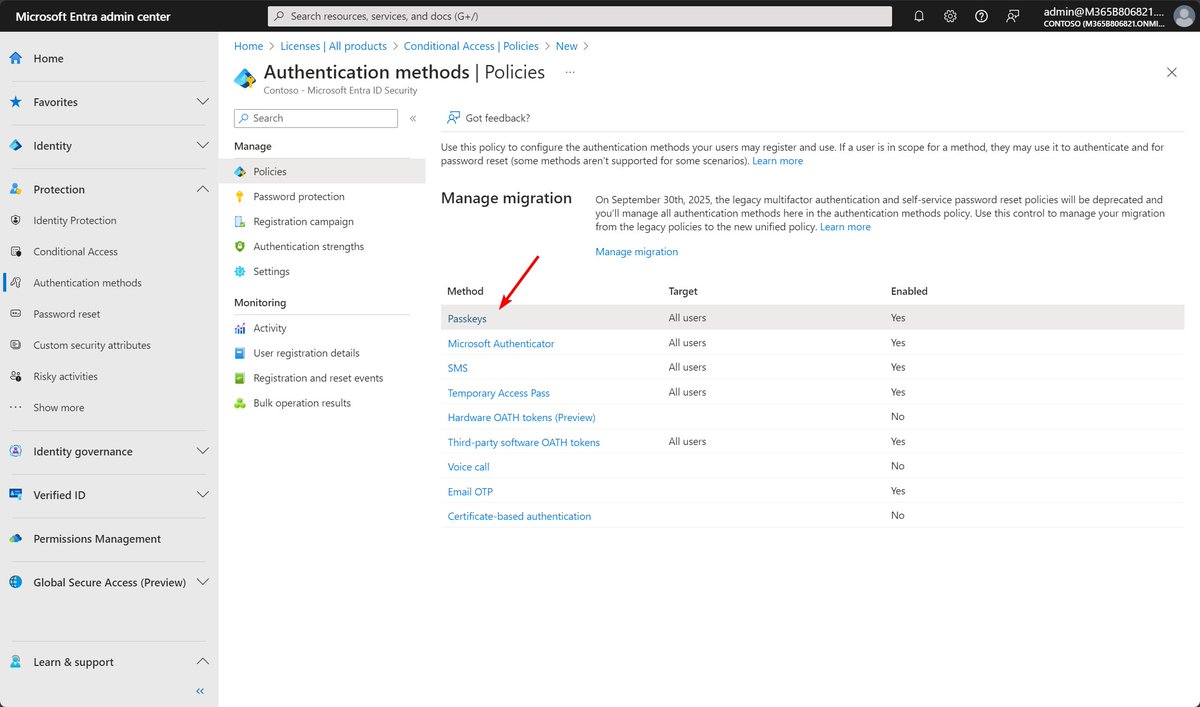The height and width of the screenshot is (707, 1200).
Task: Click the Conditional Access icon
Action: pos(15,251)
